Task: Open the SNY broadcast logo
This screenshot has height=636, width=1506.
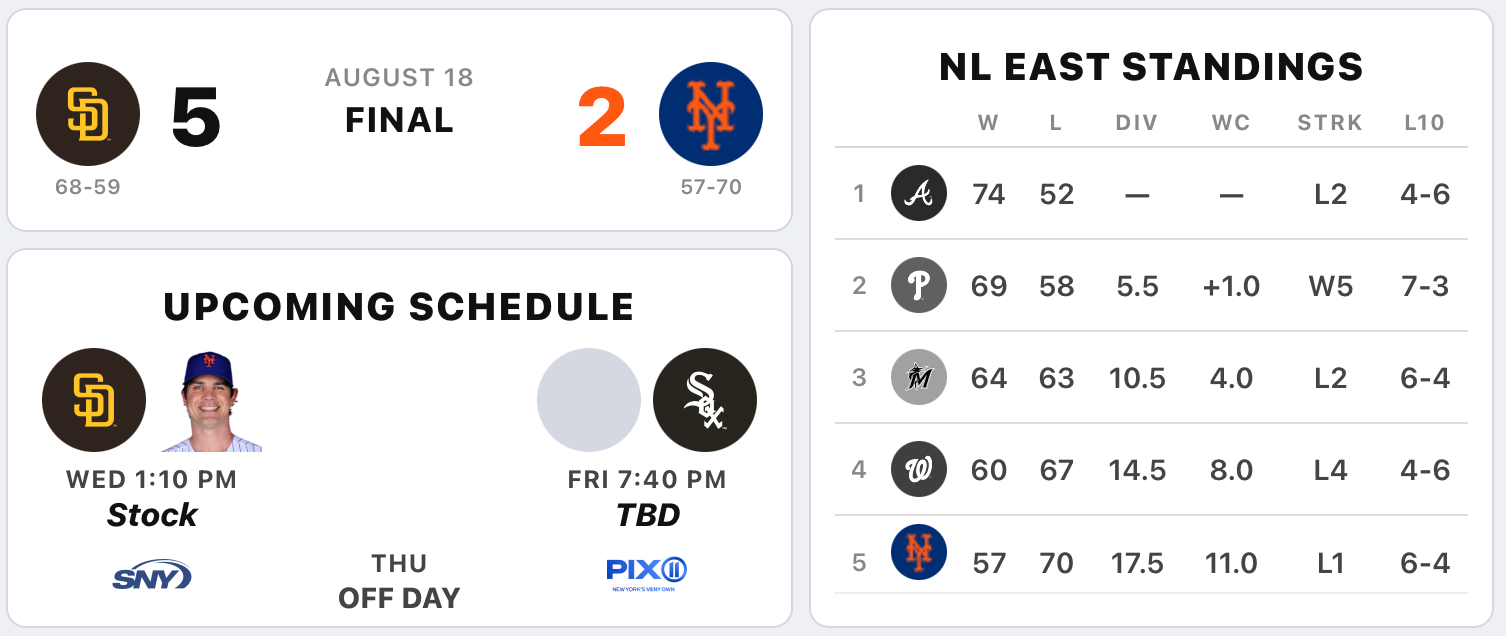Action: 152,576
